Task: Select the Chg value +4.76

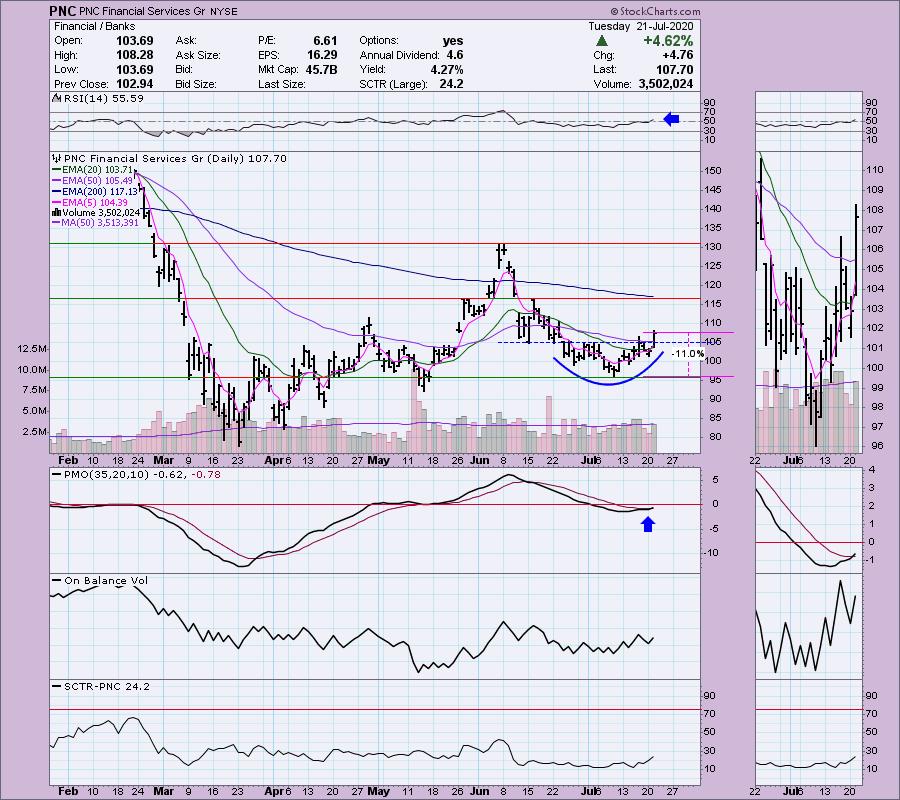Action: [676, 55]
